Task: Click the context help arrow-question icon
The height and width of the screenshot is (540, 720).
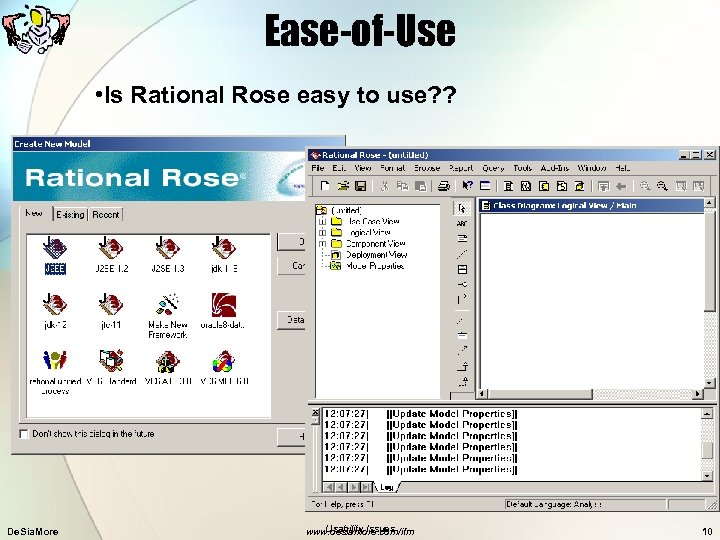Action: (467, 186)
